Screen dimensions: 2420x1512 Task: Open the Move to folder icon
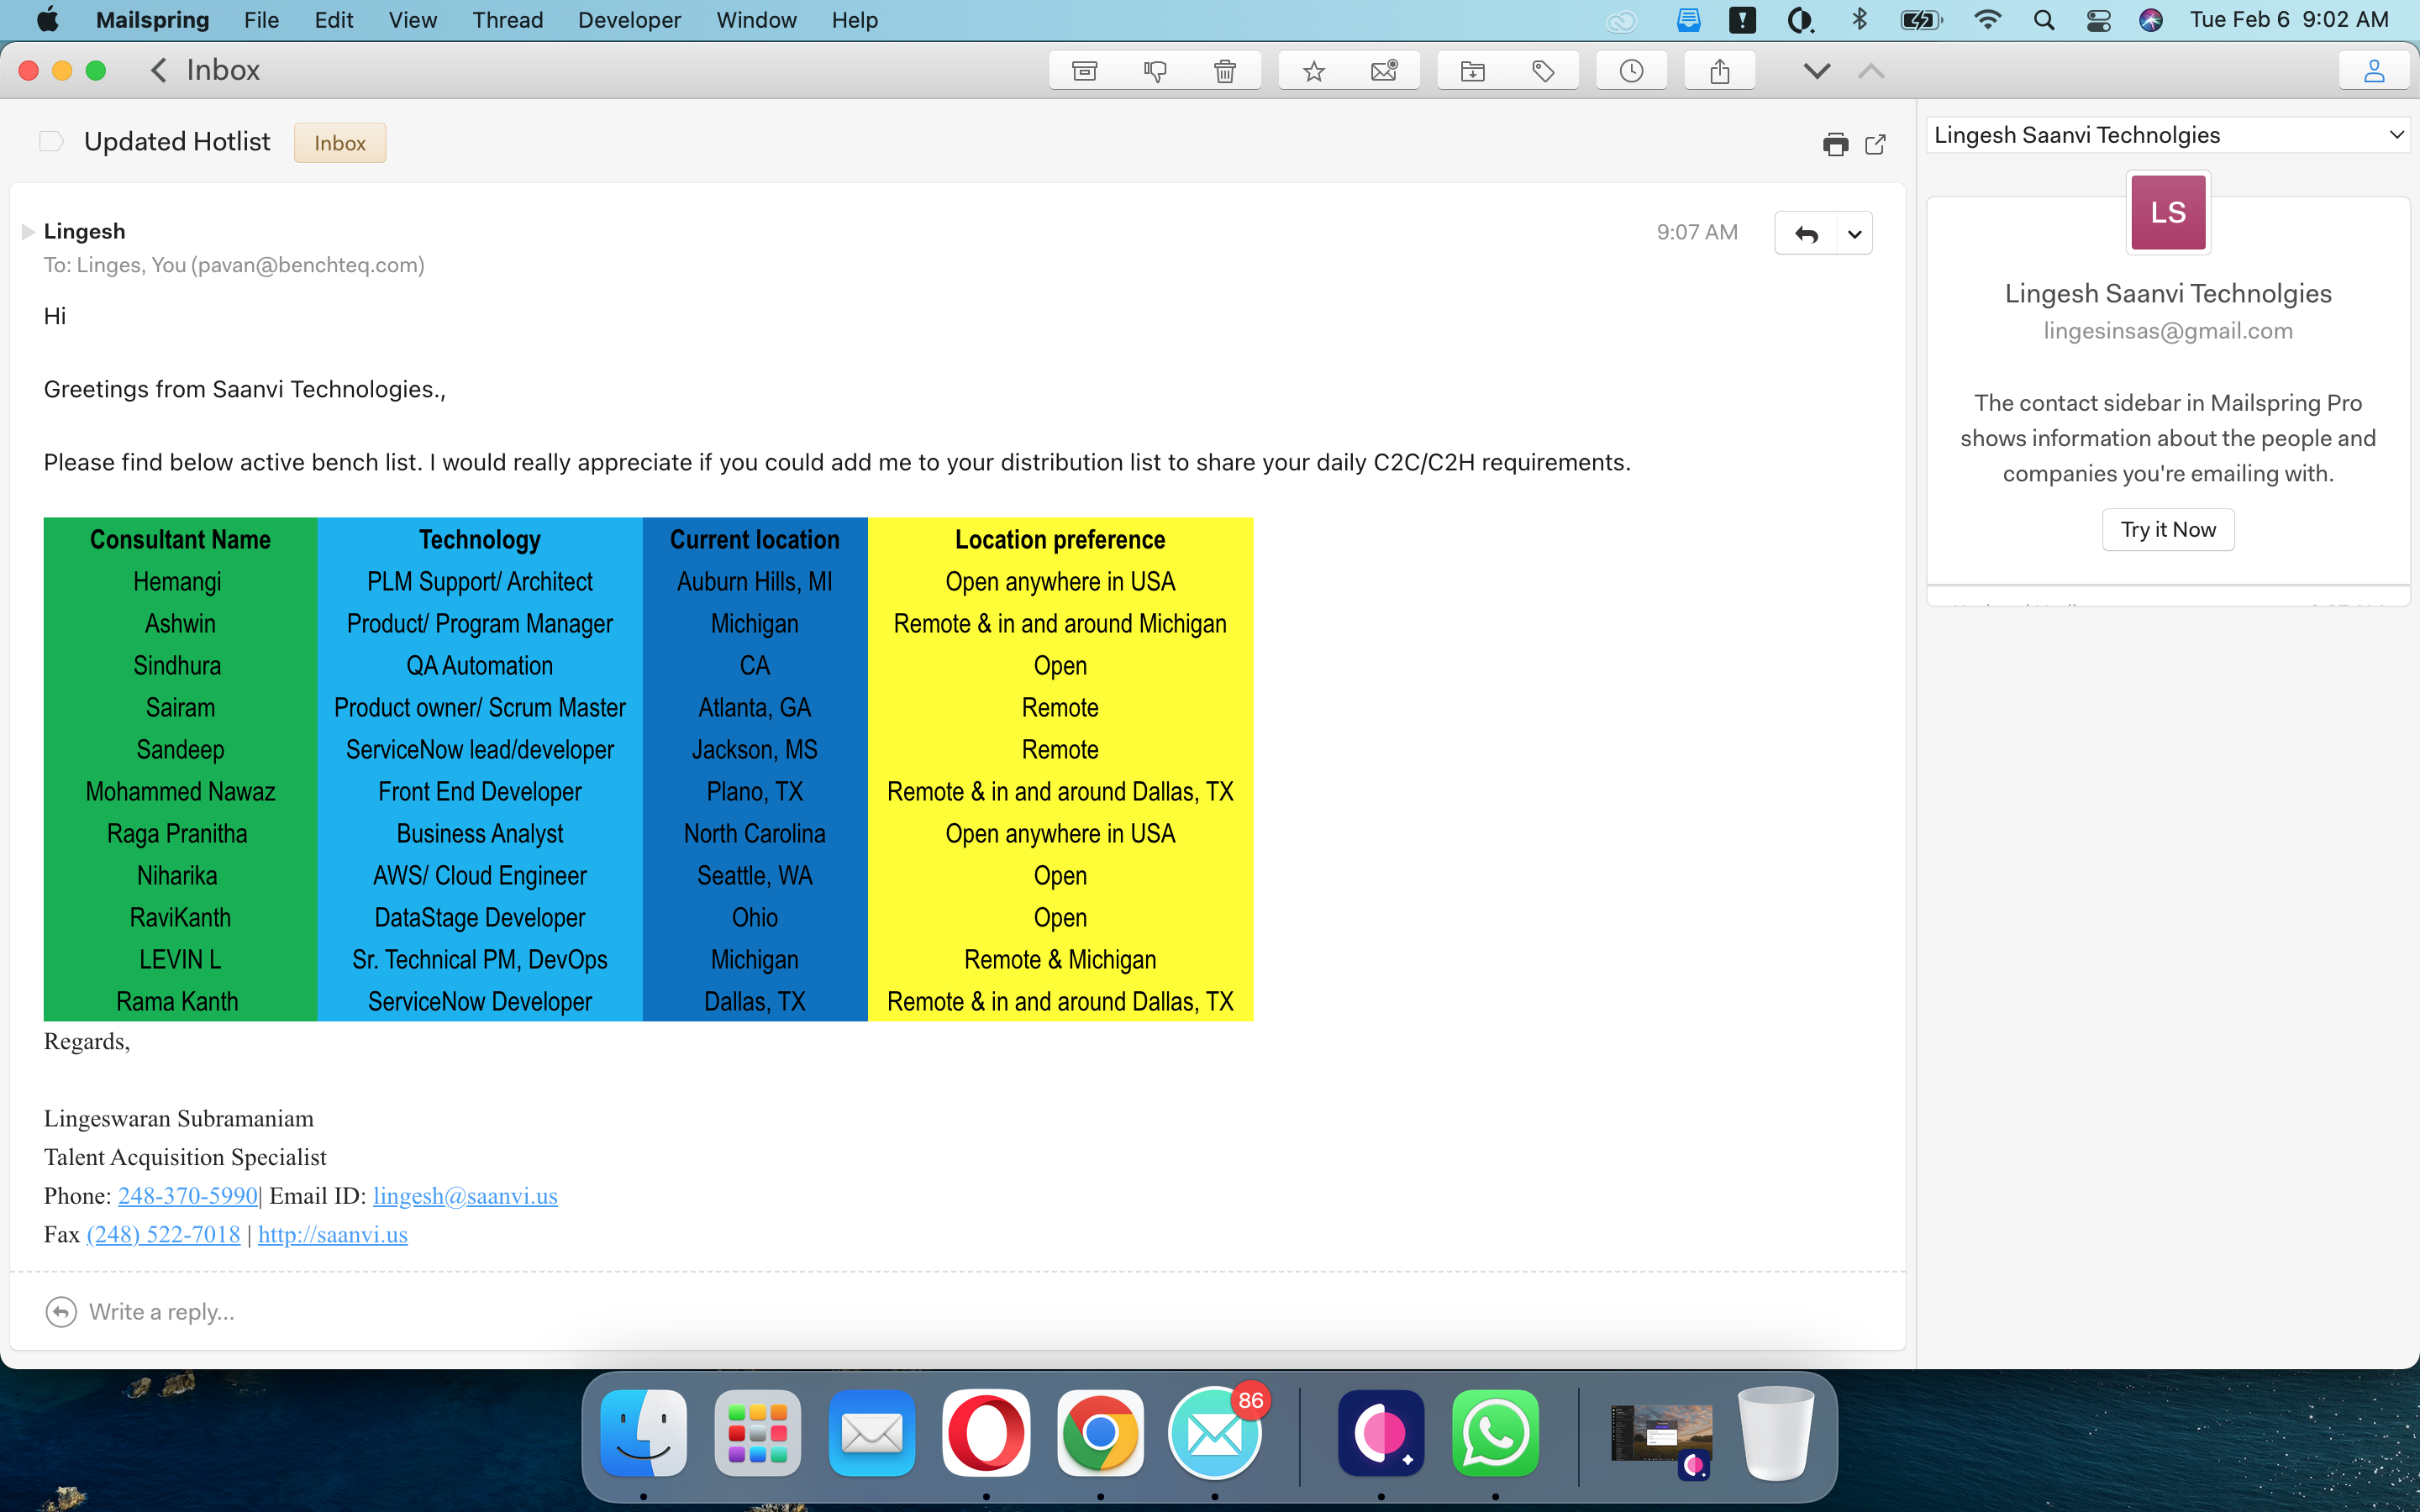click(1472, 71)
